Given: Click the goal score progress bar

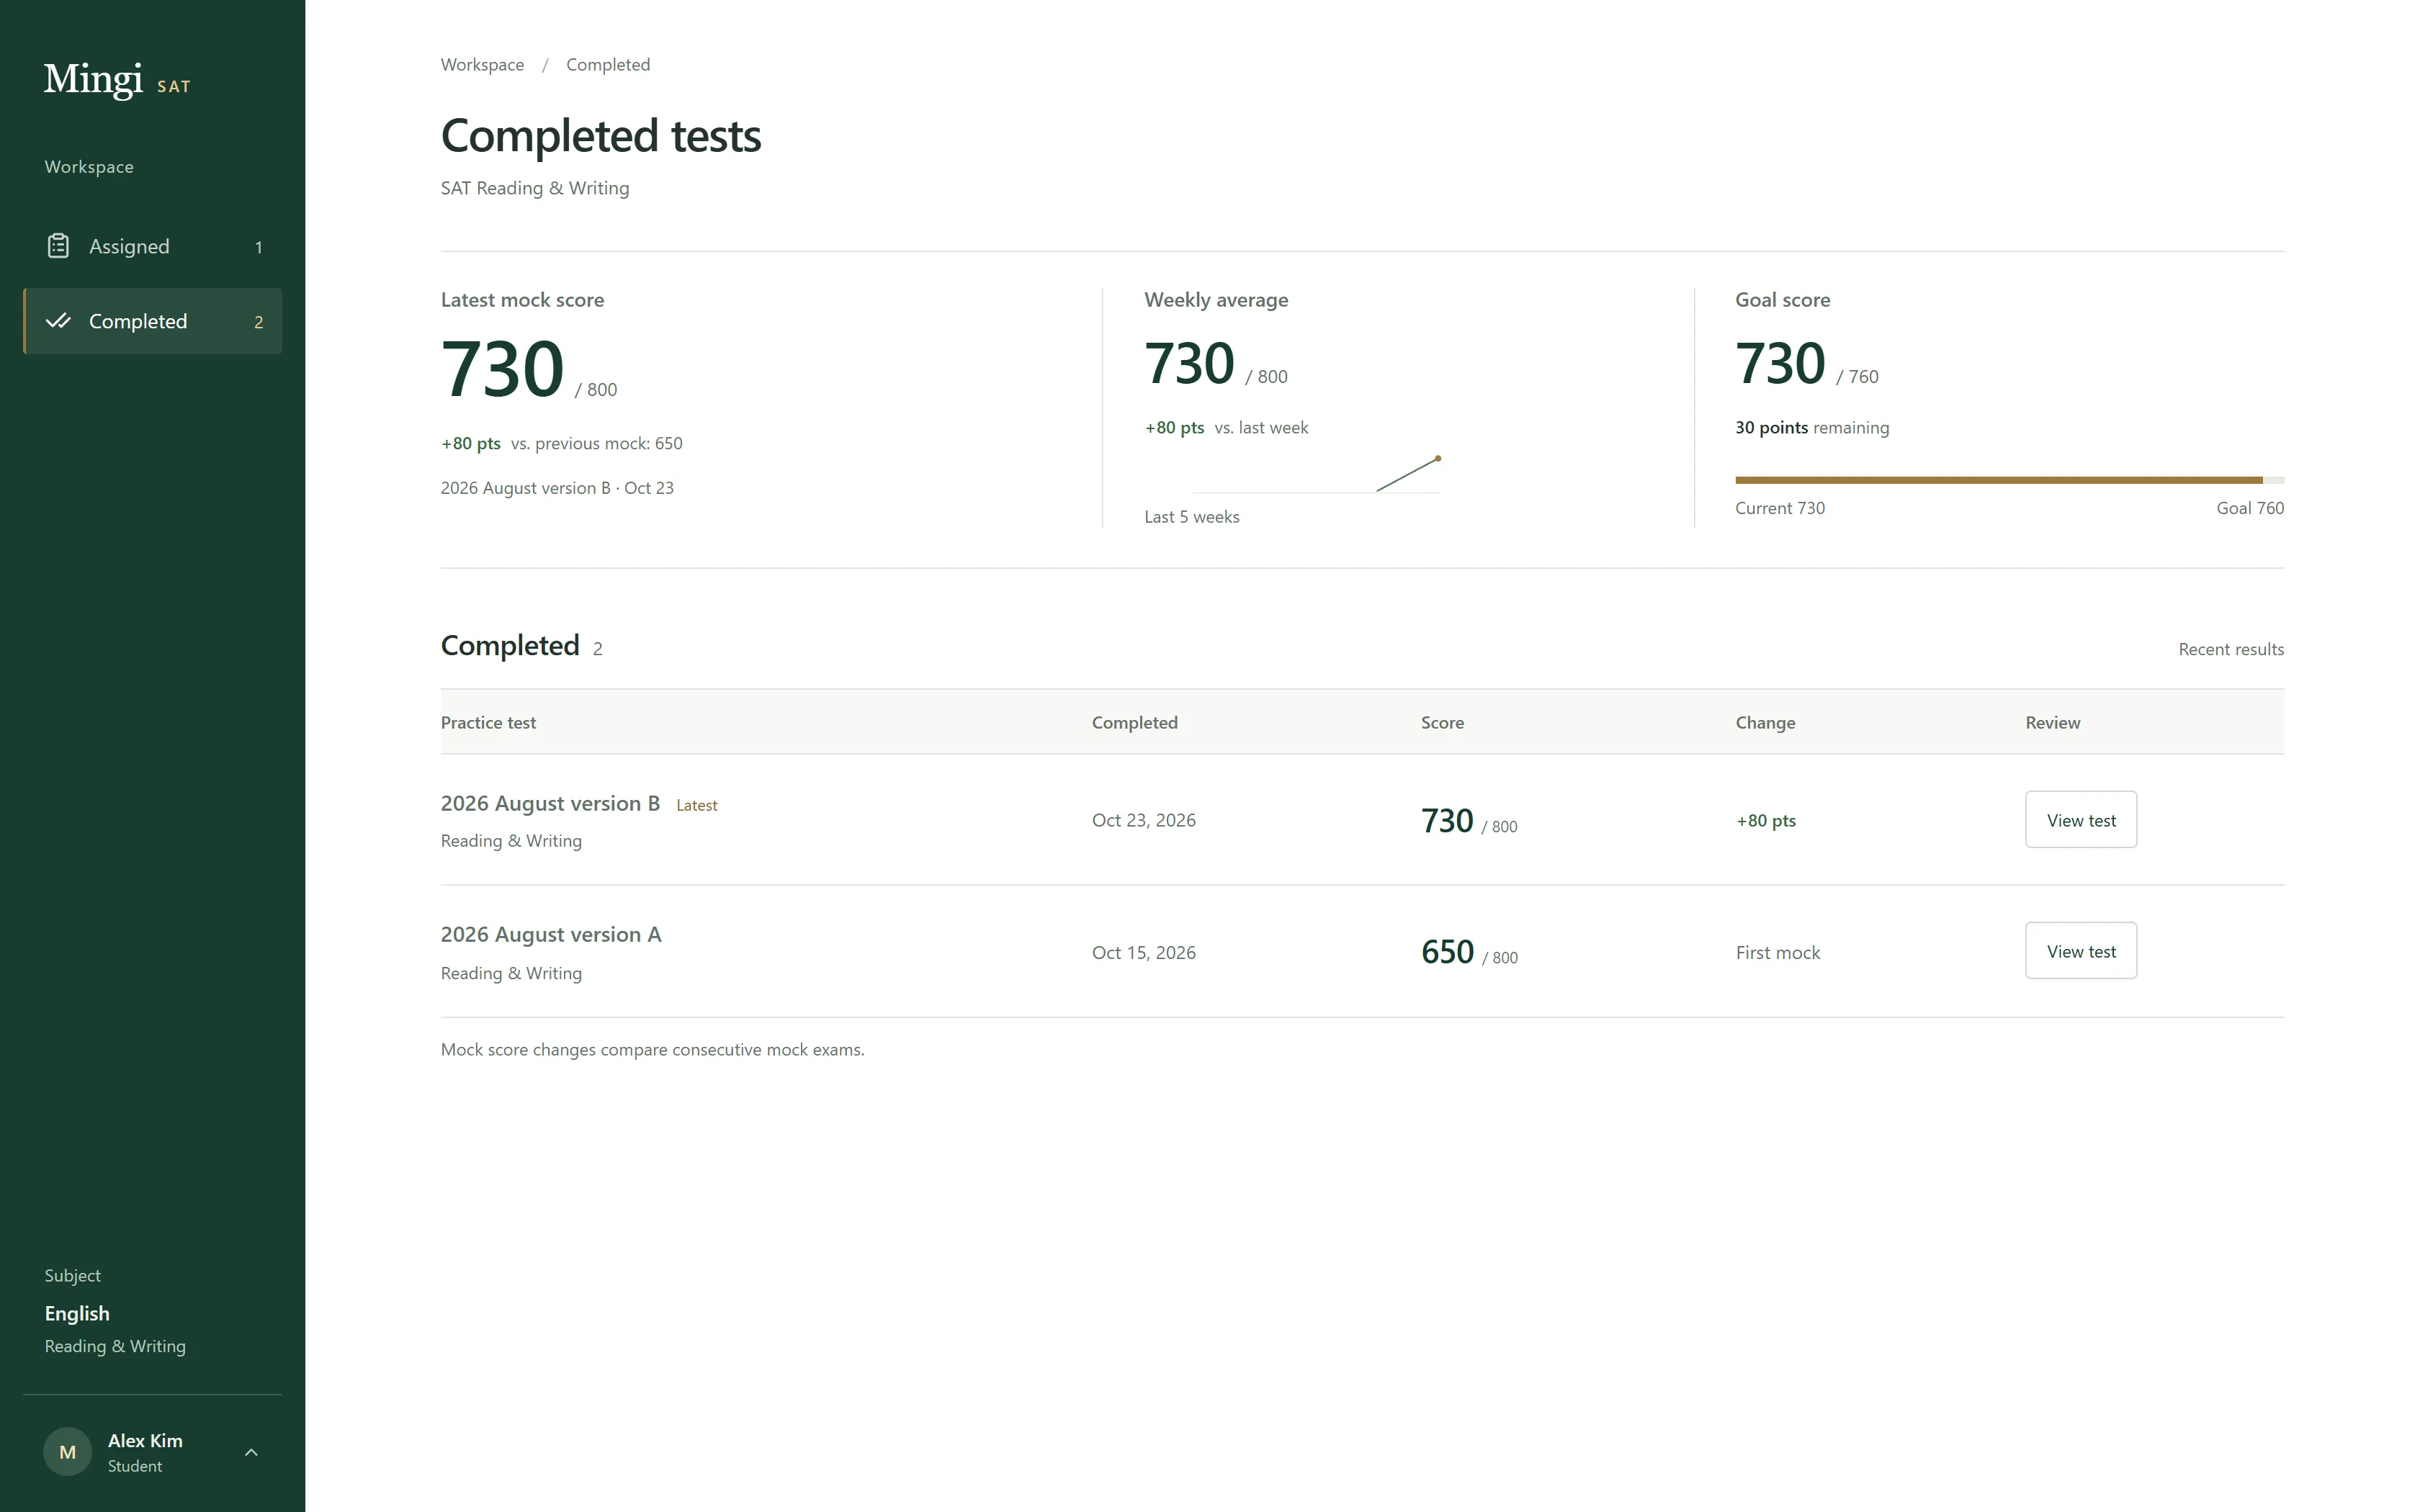Looking at the screenshot, I should 2009,480.
